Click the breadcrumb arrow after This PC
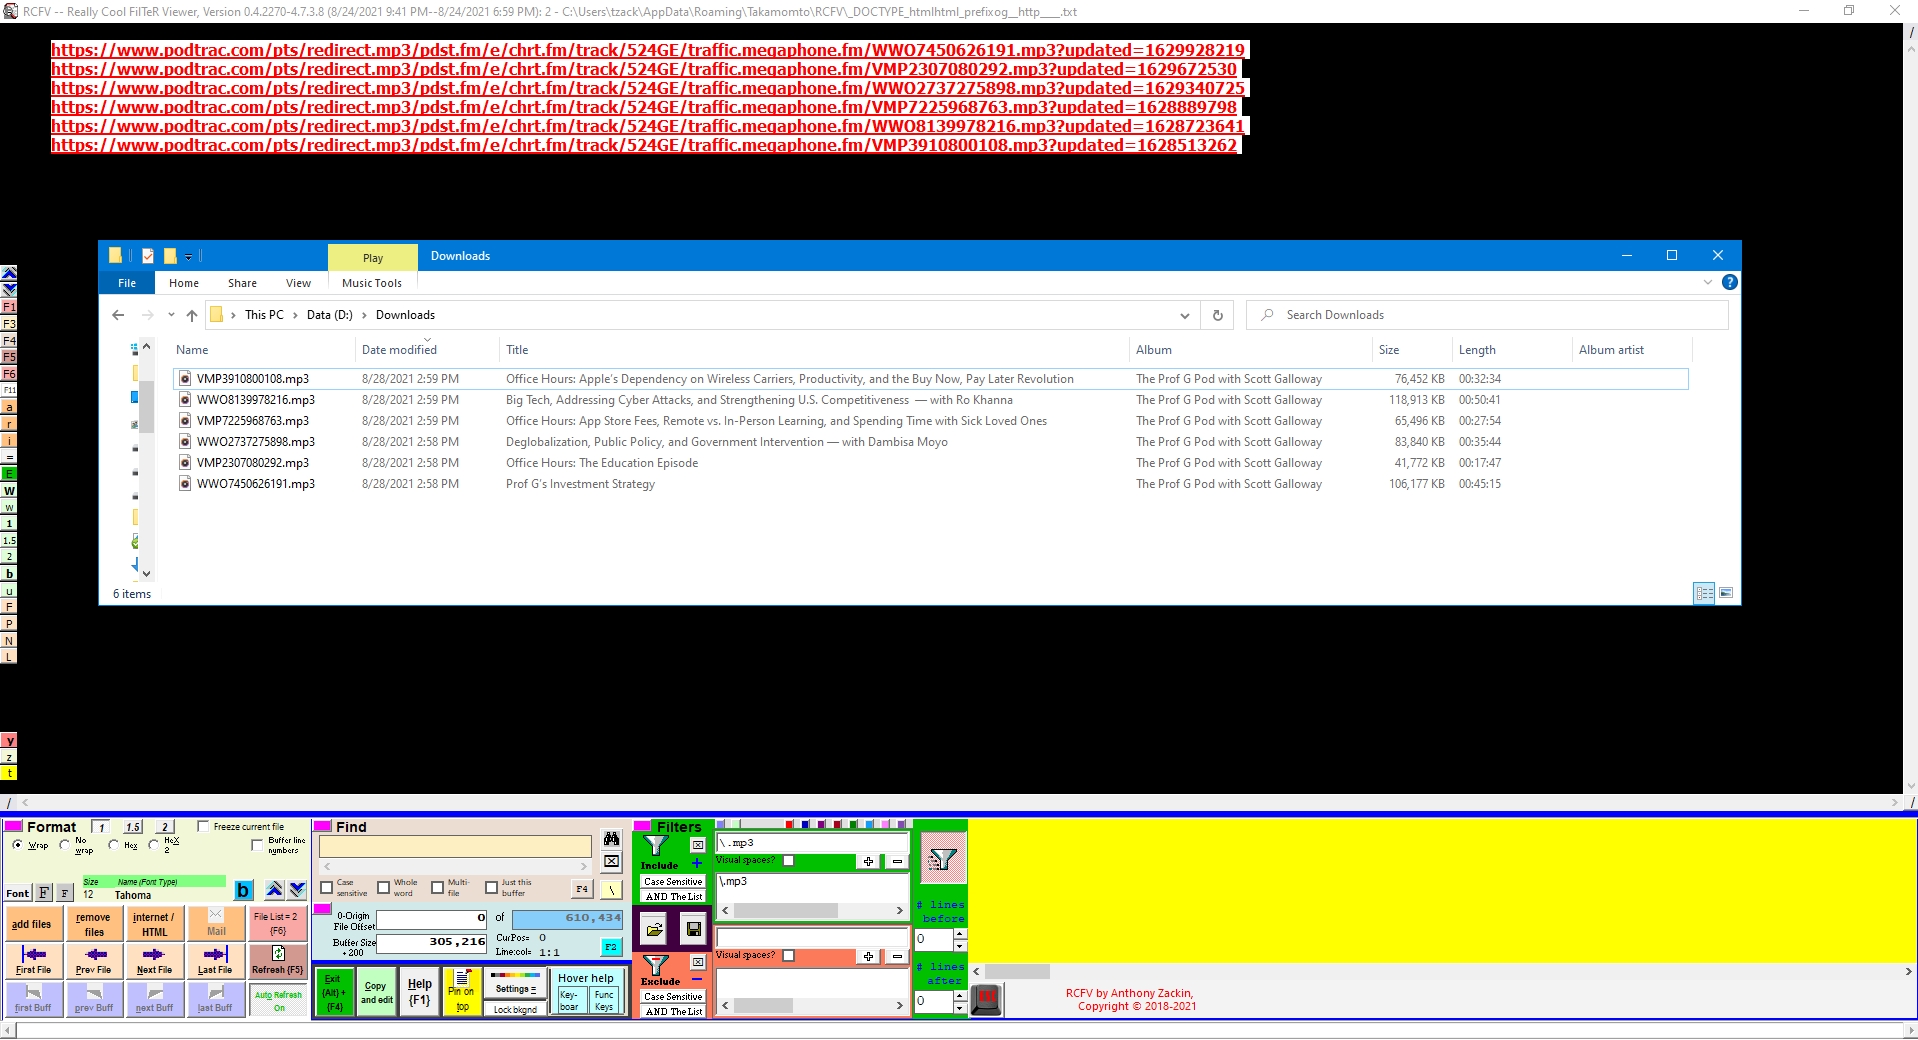Image resolution: width=1918 pixels, height=1040 pixels. pos(295,315)
